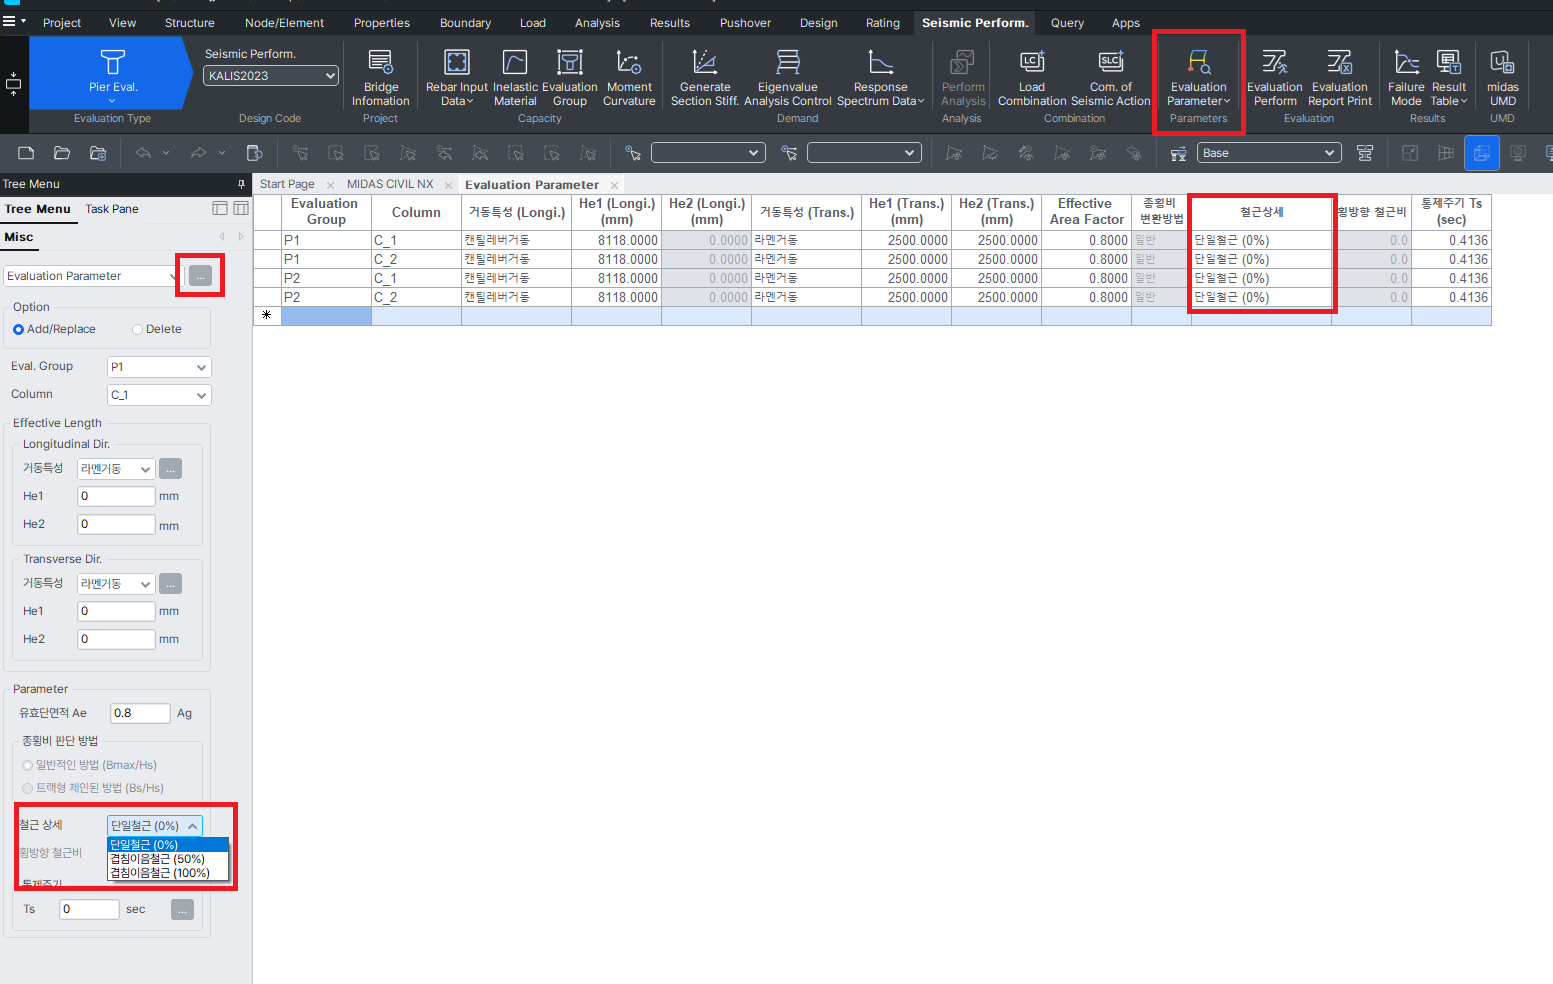
Task: Select the Bs/Hs aspect ratio method
Action: pos(93,788)
